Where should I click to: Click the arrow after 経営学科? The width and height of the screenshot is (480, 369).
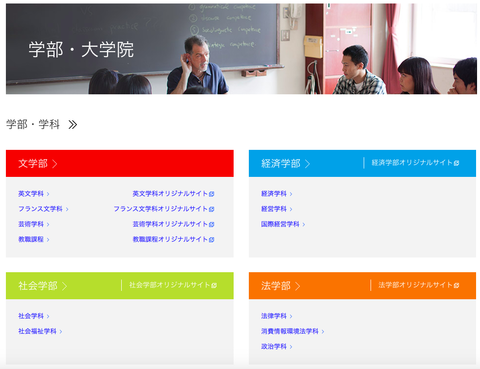[x=291, y=209]
